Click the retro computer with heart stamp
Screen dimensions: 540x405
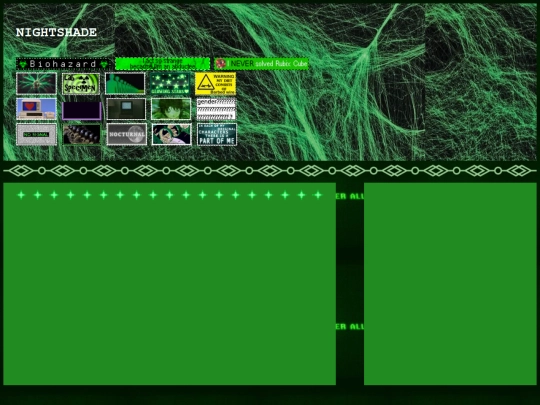pos(36,109)
